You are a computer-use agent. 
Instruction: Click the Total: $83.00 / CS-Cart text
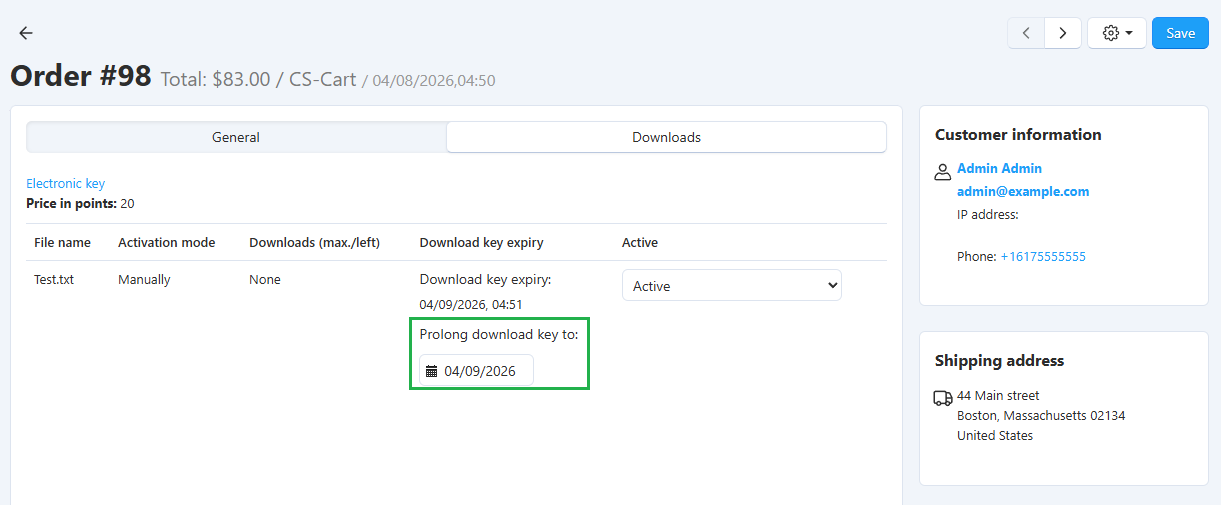point(258,79)
